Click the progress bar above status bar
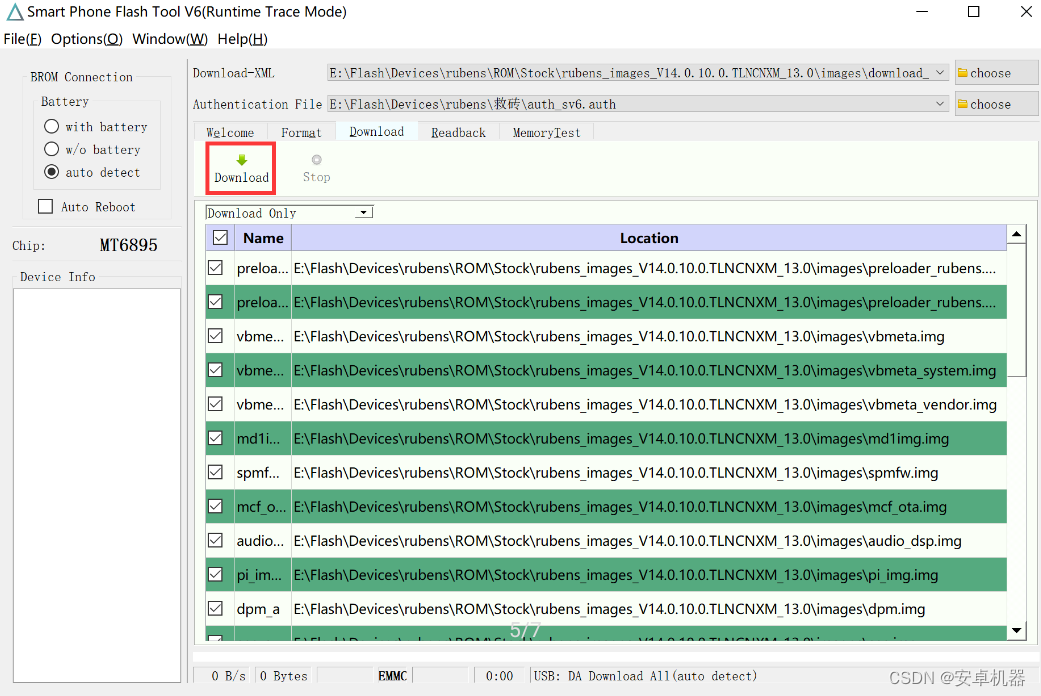 coord(615,657)
